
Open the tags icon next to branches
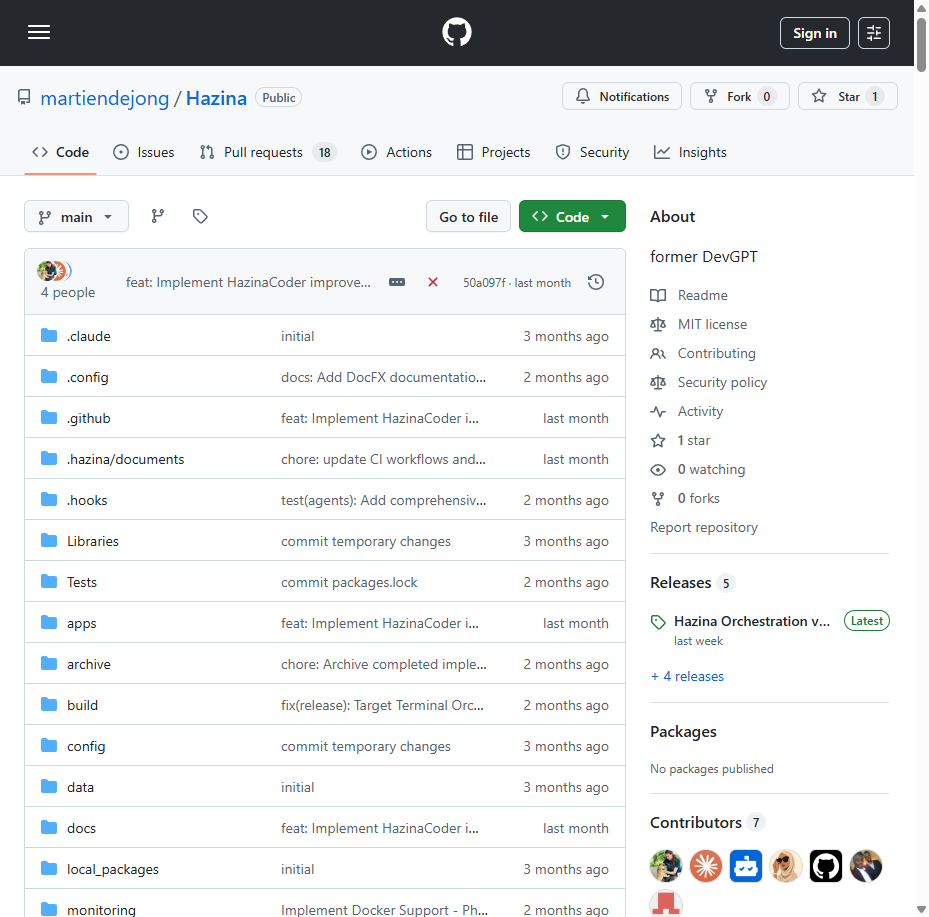click(200, 216)
